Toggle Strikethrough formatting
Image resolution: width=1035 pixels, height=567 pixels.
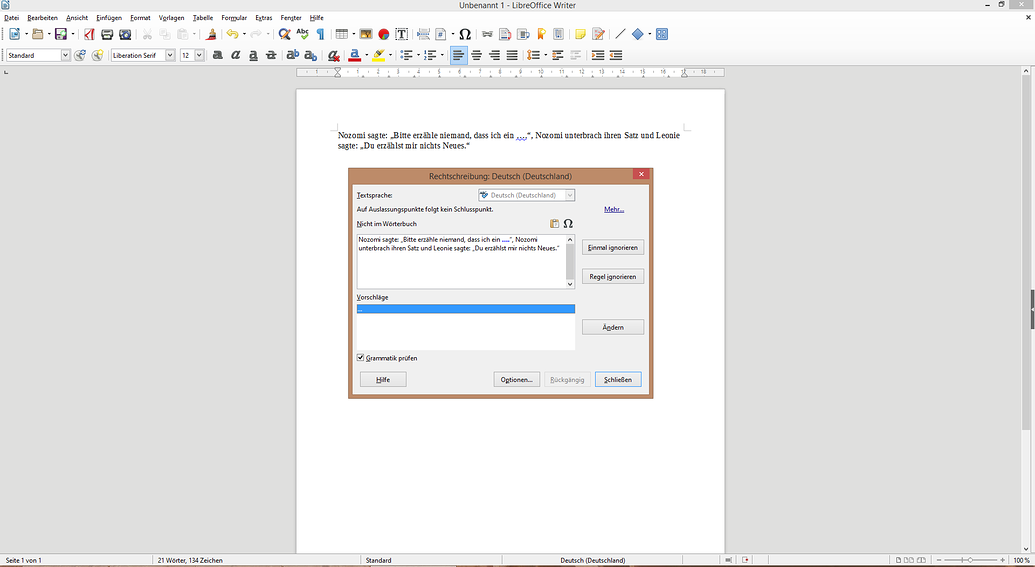coord(271,55)
